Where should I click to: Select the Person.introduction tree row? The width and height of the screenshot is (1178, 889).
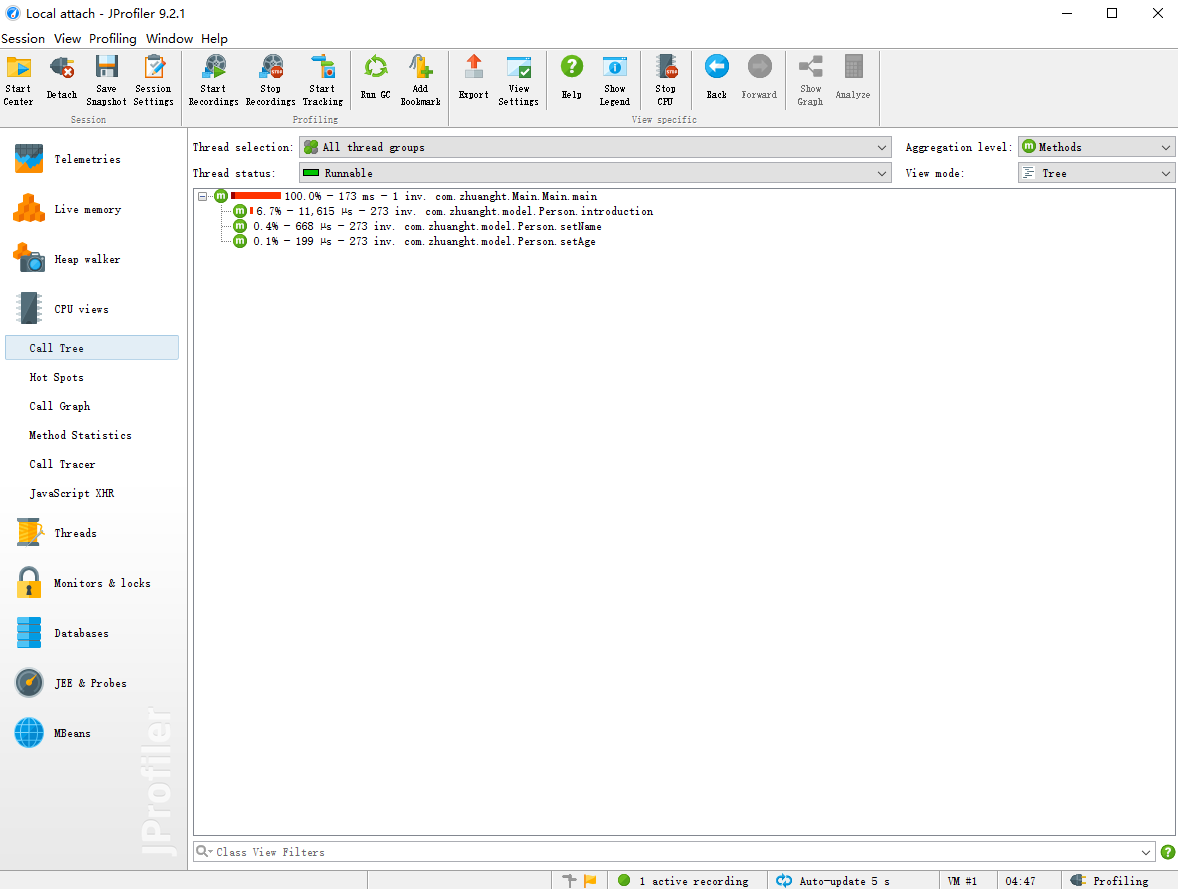(443, 211)
